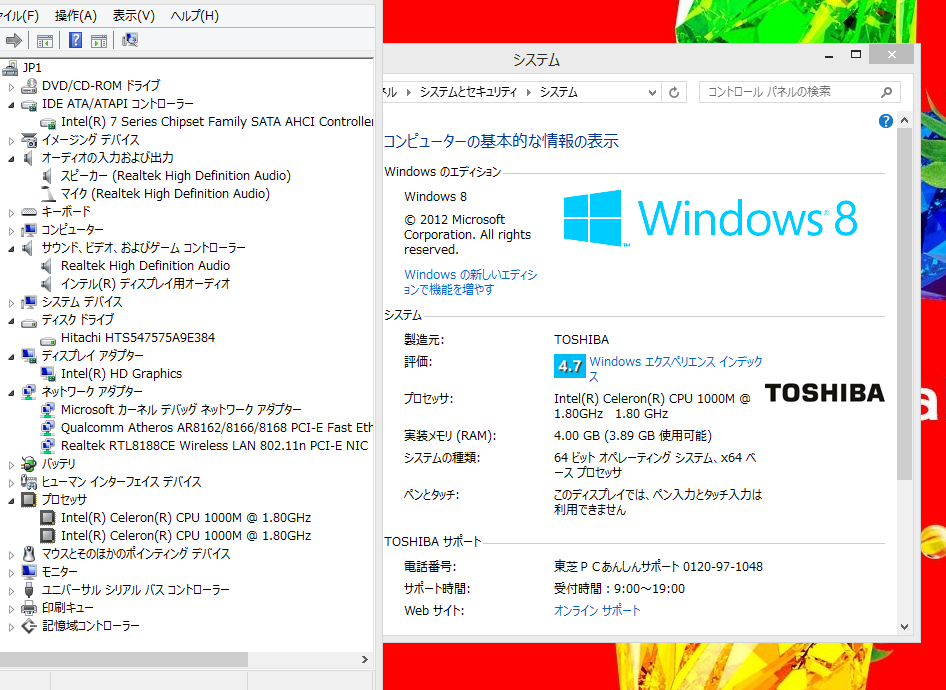
Task: Click the TOSHIBA logo in System window
Action: 825,393
